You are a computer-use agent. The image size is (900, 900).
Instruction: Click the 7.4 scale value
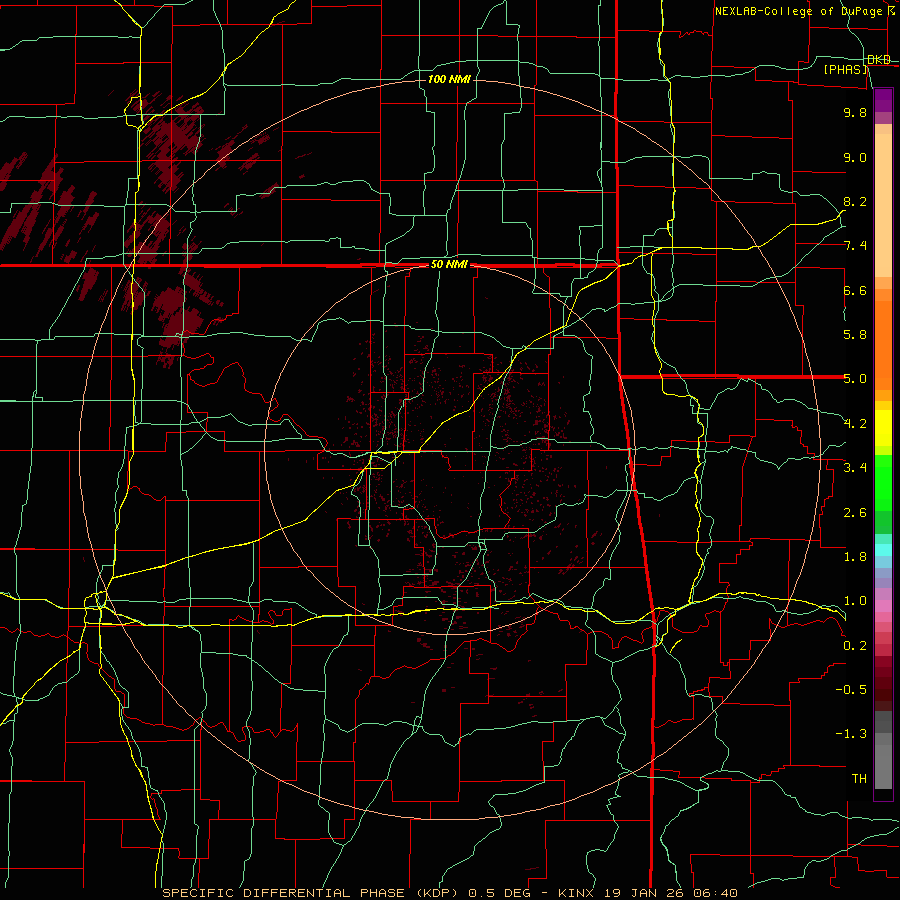[x=855, y=246]
